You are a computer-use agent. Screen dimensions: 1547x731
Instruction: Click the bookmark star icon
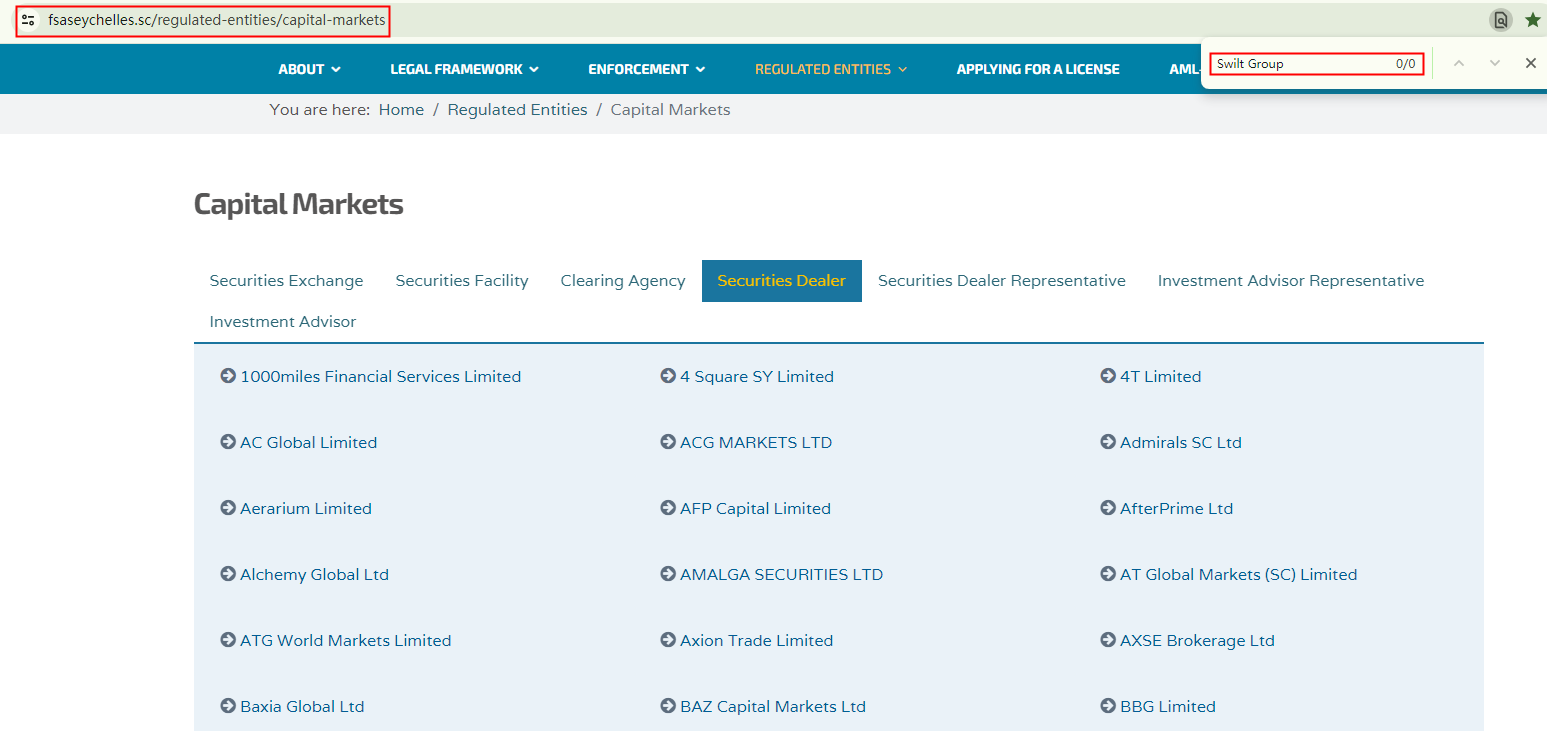pyautogui.click(x=1532, y=20)
